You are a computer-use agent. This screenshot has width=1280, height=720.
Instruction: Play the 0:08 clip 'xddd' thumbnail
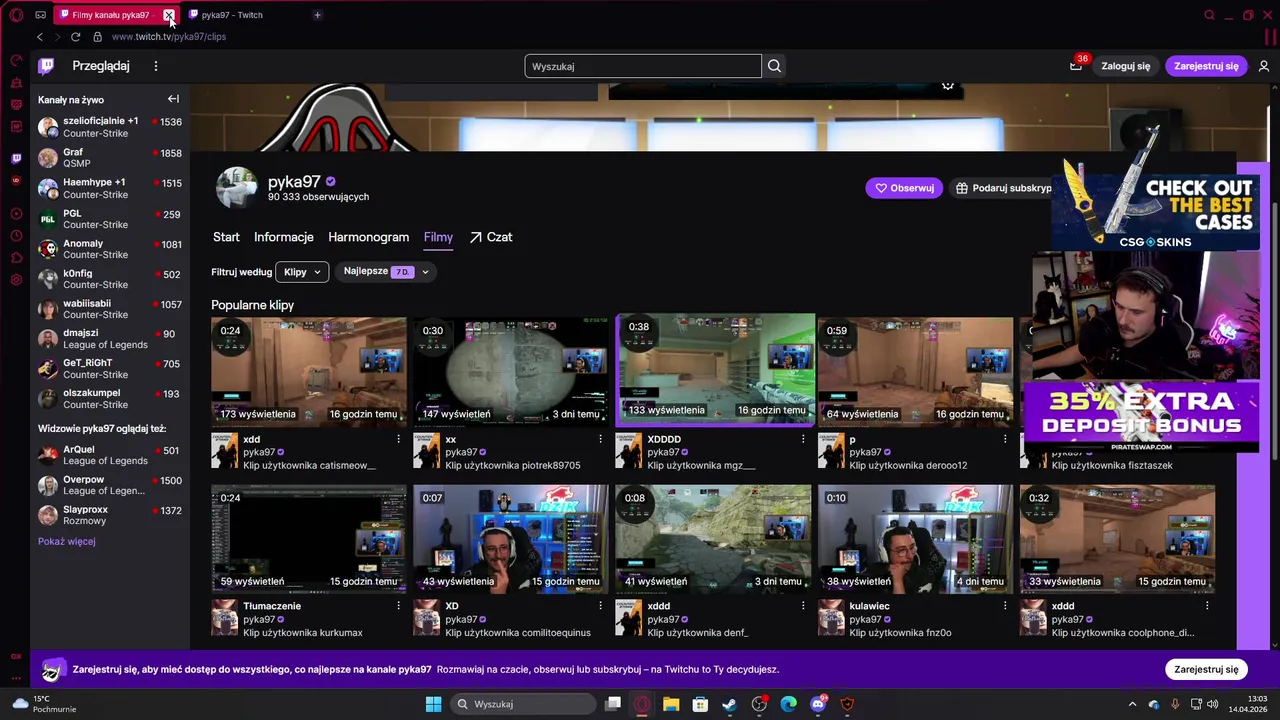click(x=713, y=539)
